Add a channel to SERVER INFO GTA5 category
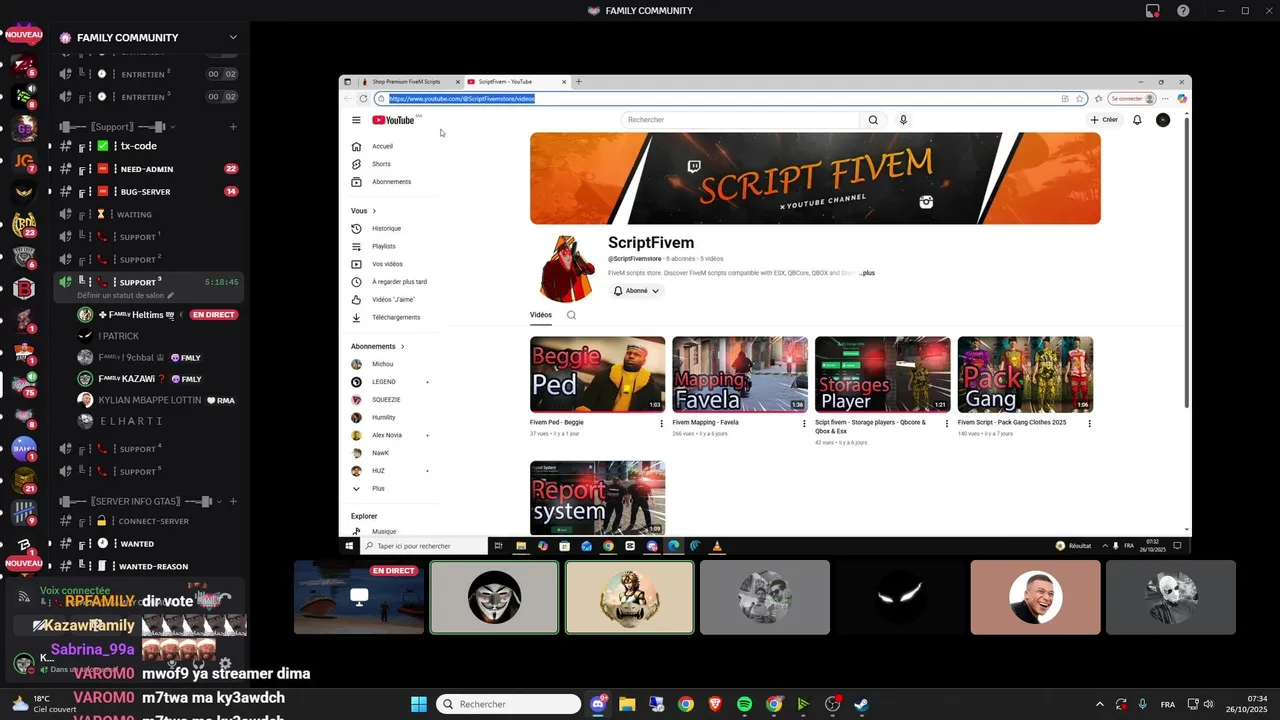 click(x=233, y=501)
